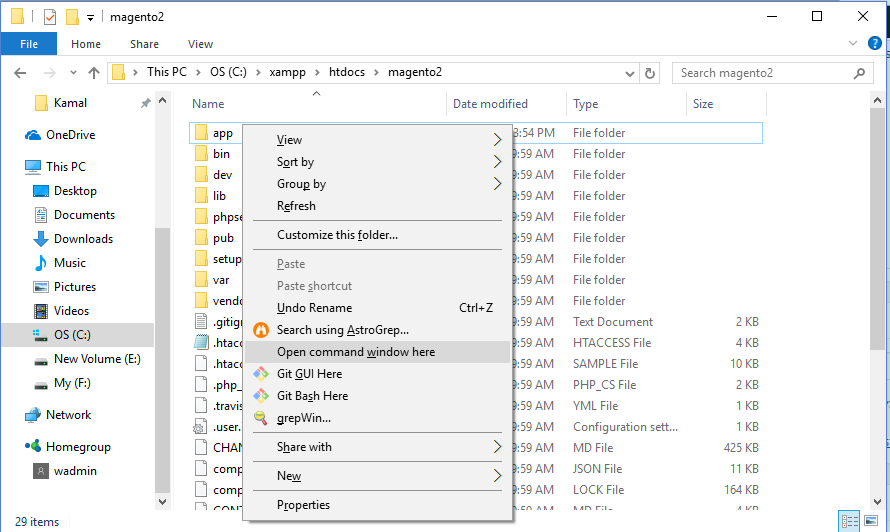Open the View ribbon tab

(200, 44)
